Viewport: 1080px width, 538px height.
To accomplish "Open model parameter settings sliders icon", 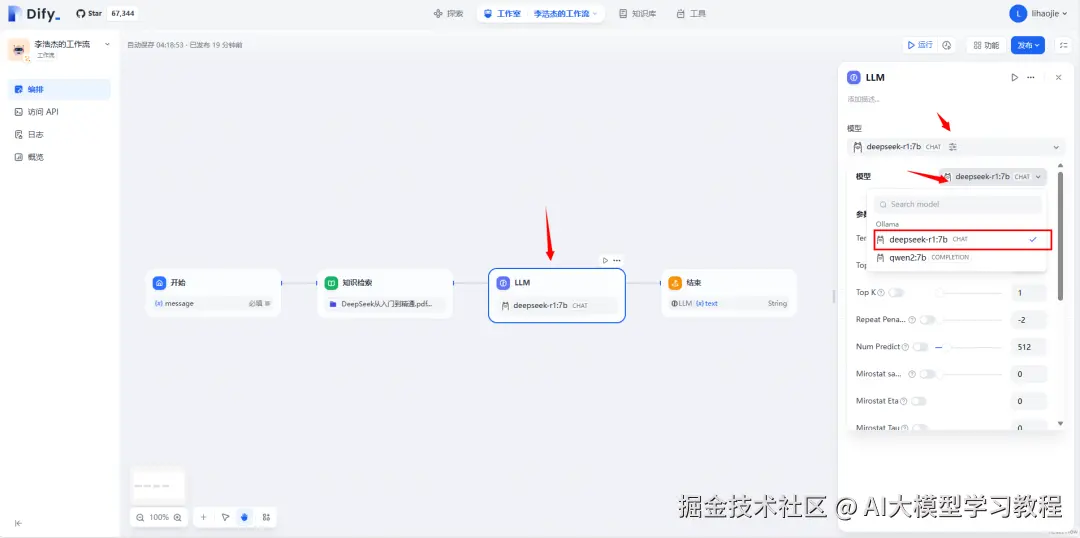I will (x=953, y=147).
